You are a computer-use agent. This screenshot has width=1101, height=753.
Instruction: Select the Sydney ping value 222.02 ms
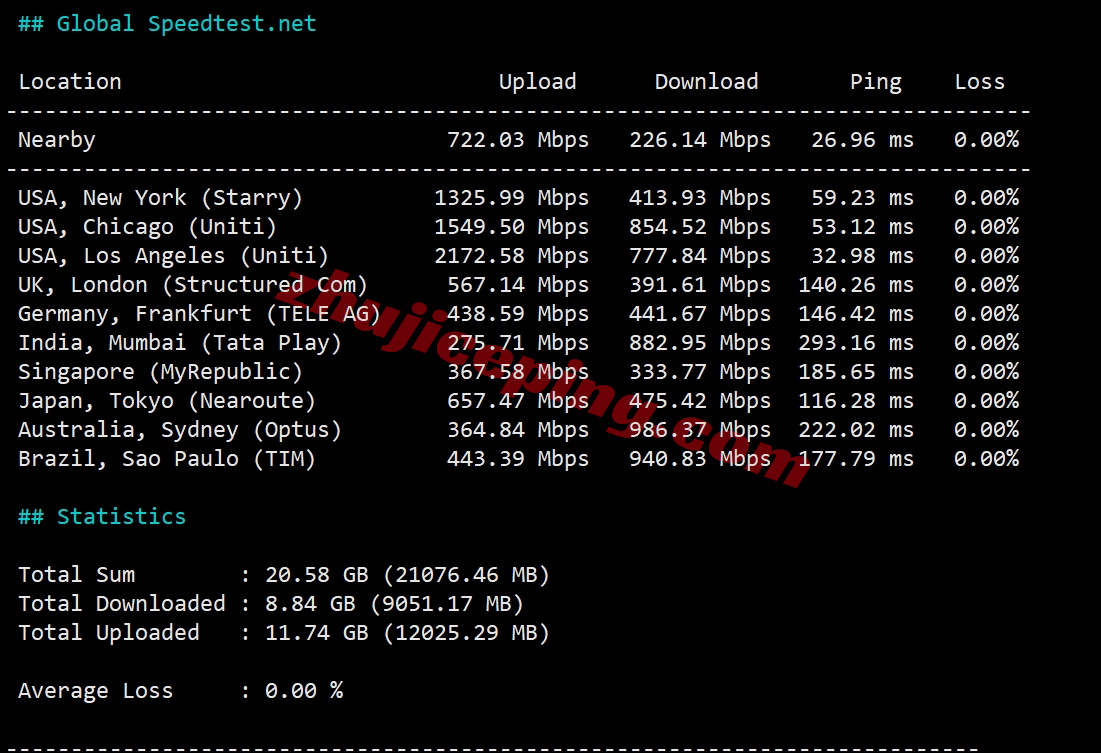[x=855, y=430]
